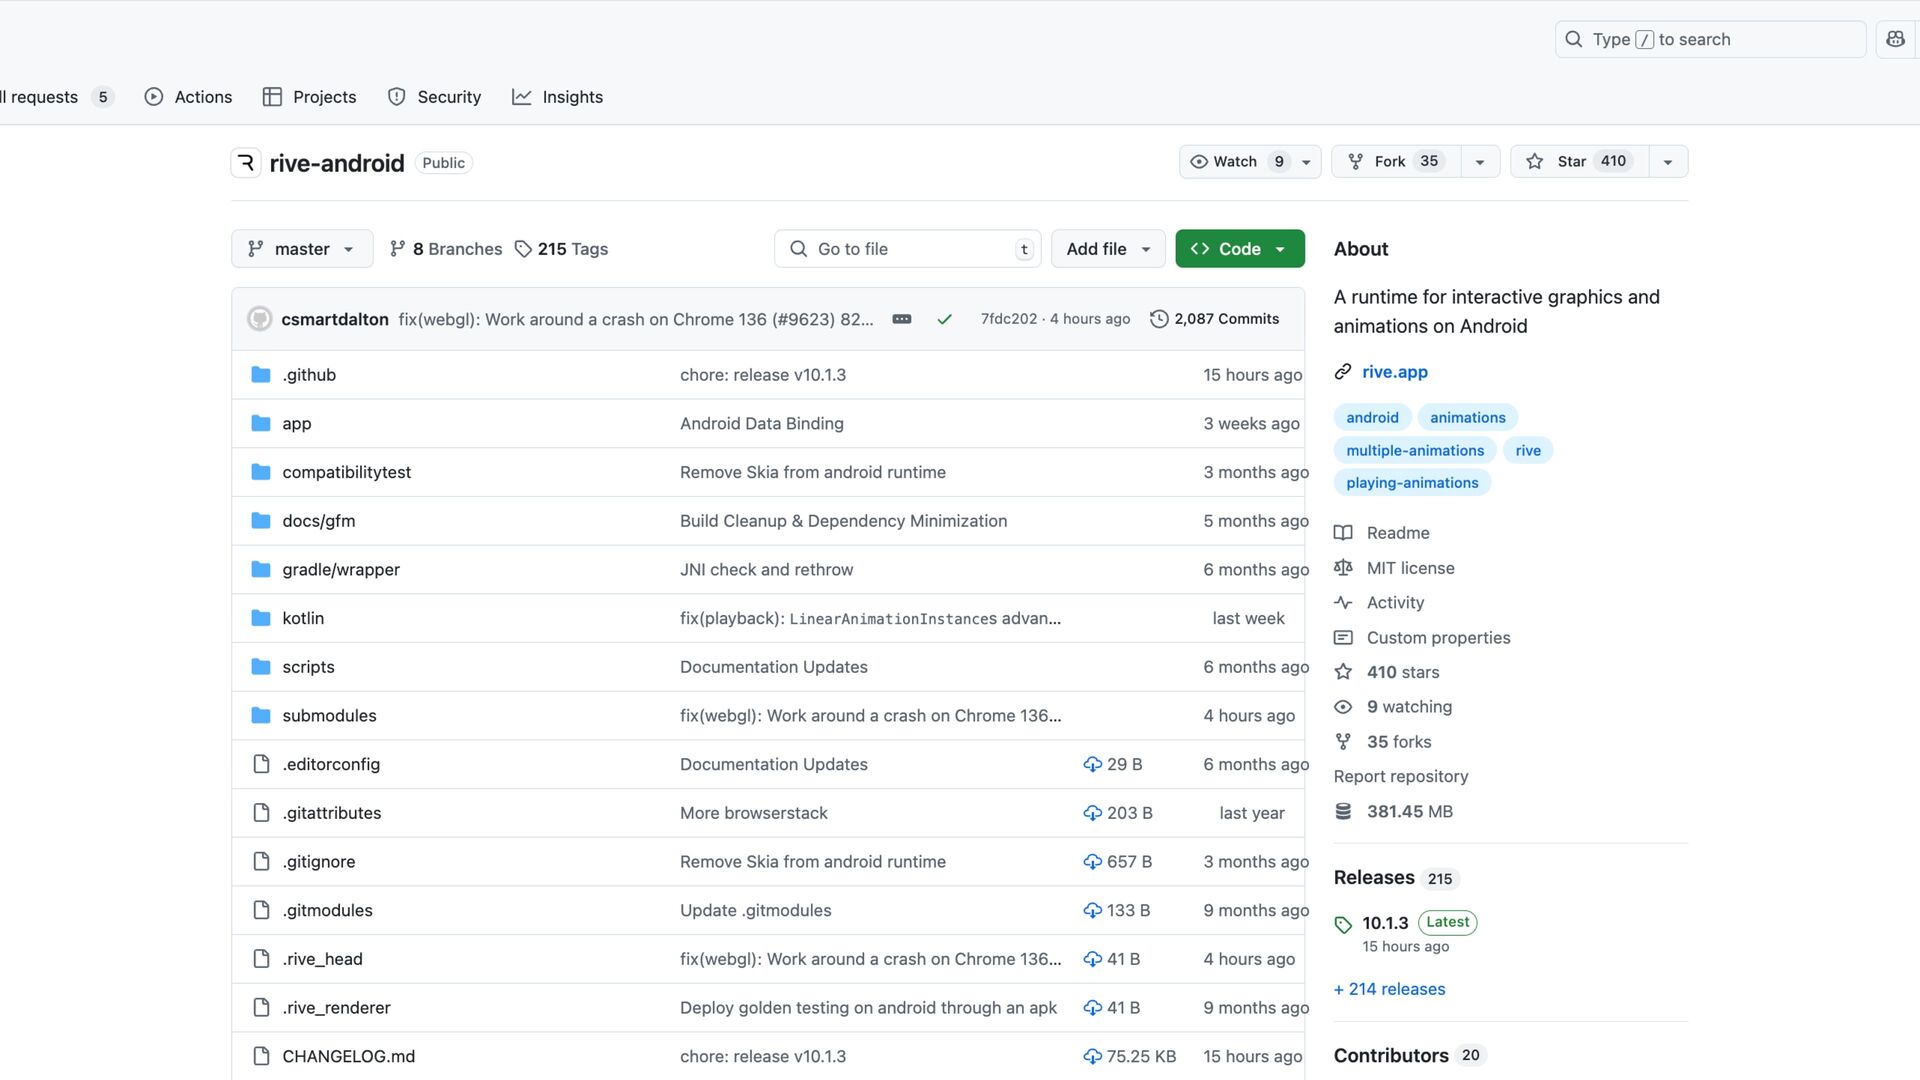Screen dimensions: 1920x1080
Task: Click the Rive repository logo icon
Action: (246, 163)
